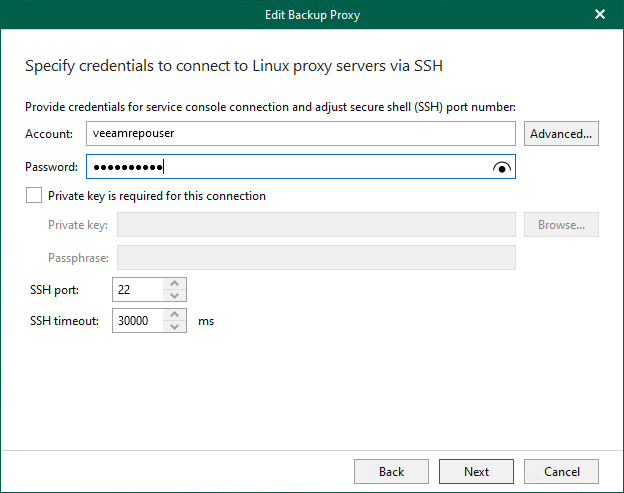This screenshot has height=493, width=624.
Task: Click the Passphrase input box
Action: point(316,258)
